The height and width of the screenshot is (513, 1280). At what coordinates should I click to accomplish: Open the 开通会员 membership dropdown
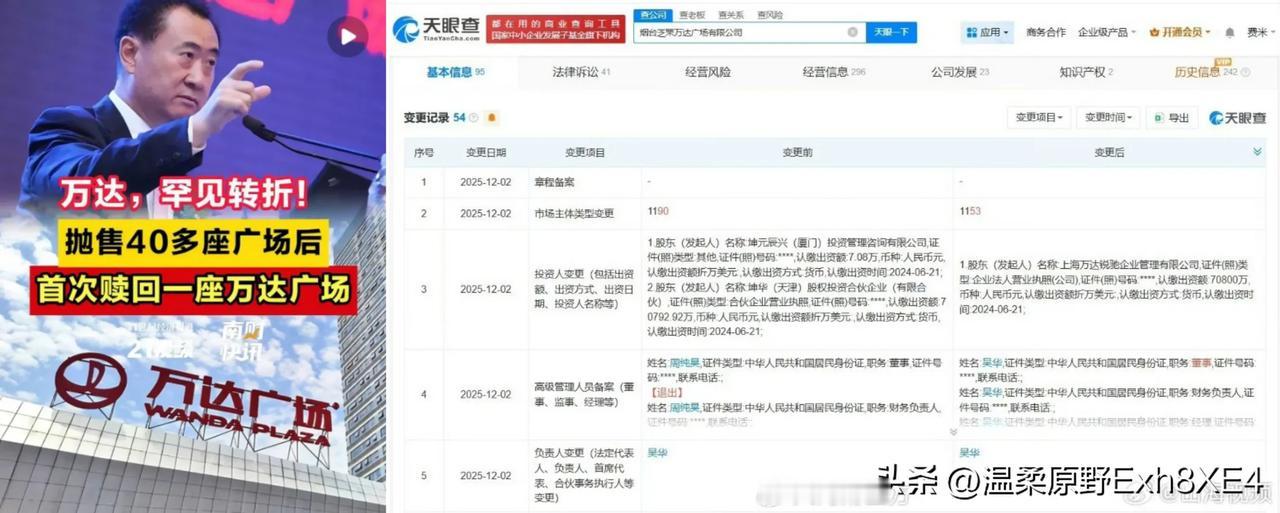click(1179, 32)
